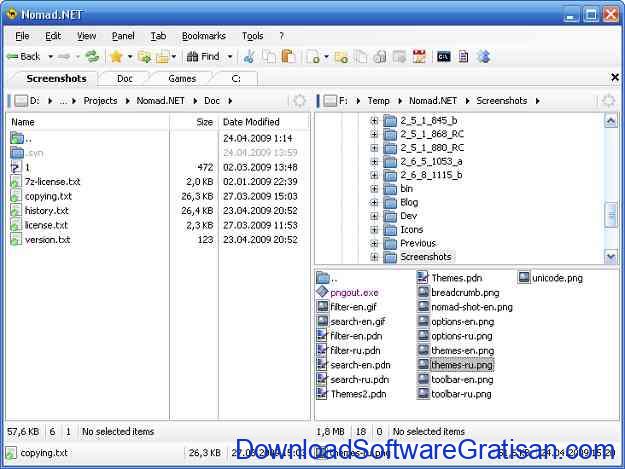Open the ? help menu
This screenshot has width=625, height=469.
click(281, 36)
